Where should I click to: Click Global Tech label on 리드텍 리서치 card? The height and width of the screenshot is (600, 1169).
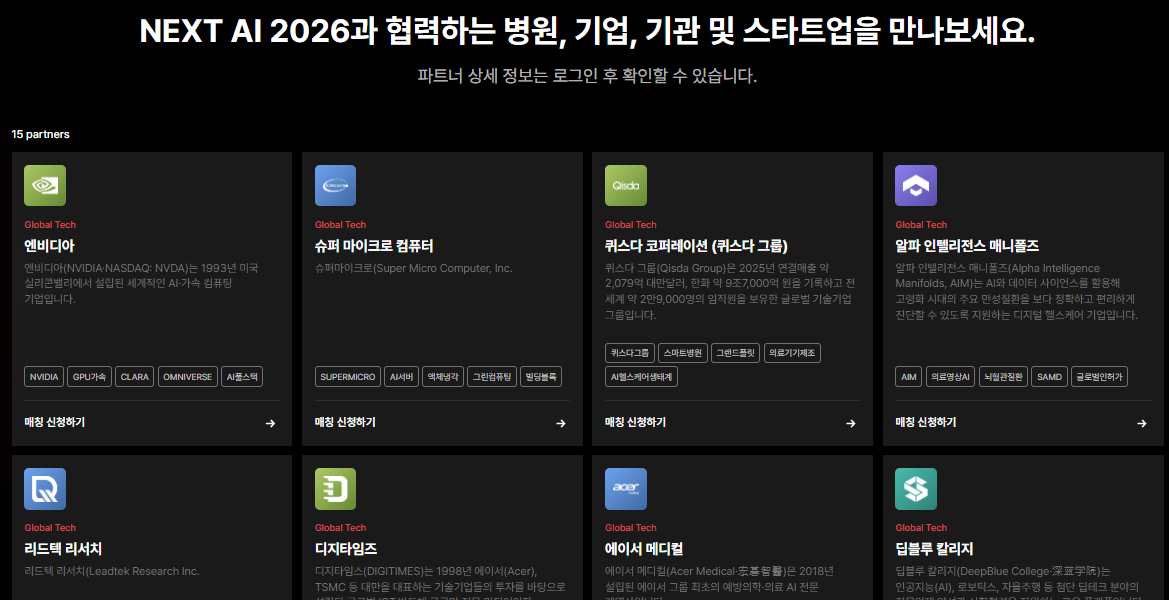[x=50, y=528]
